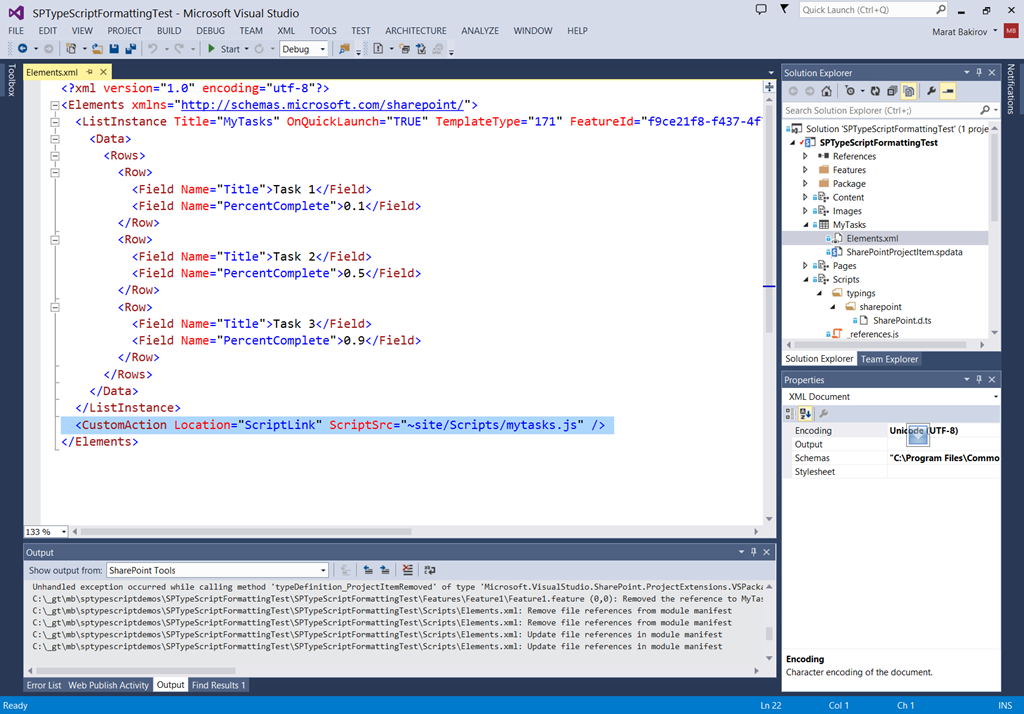
Task: Toggle auto-hide pin on Solution Explorer
Action: coord(979,73)
